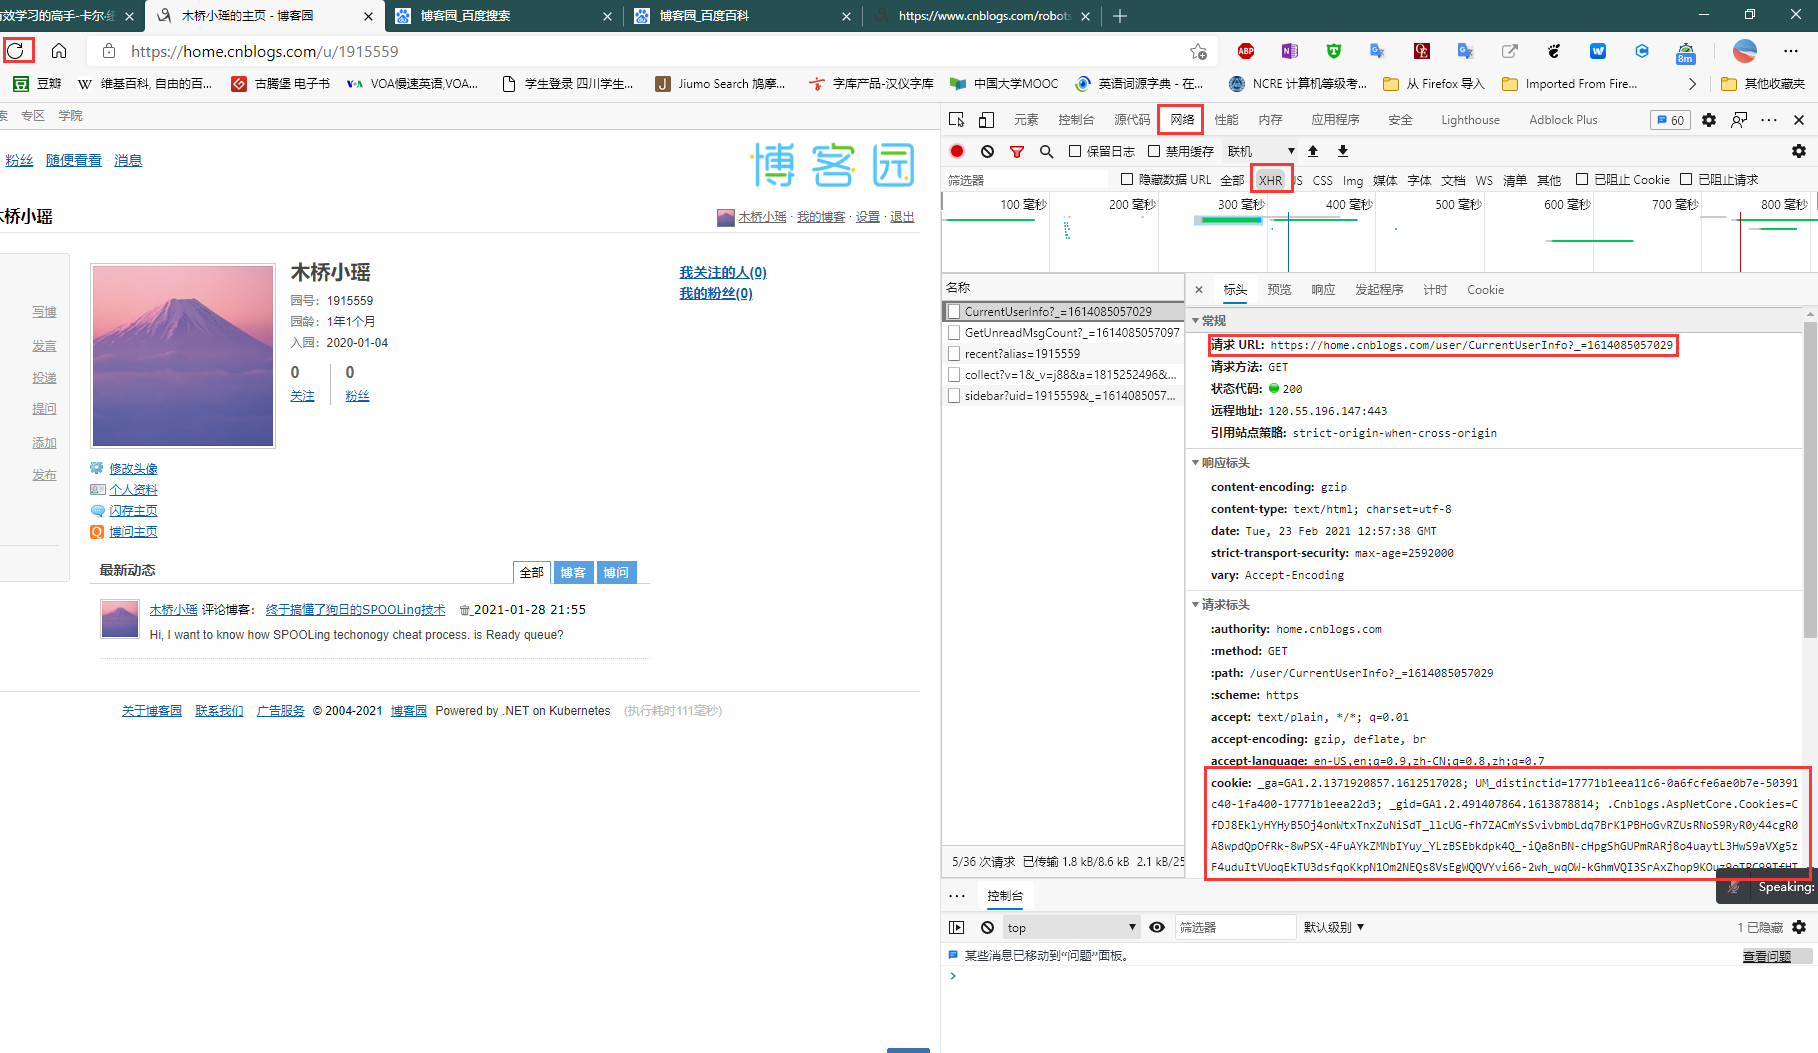The width and height of the screenshot is (1818, 1053).
Task: Show the console sidebar
Action: tap(957, 927)
